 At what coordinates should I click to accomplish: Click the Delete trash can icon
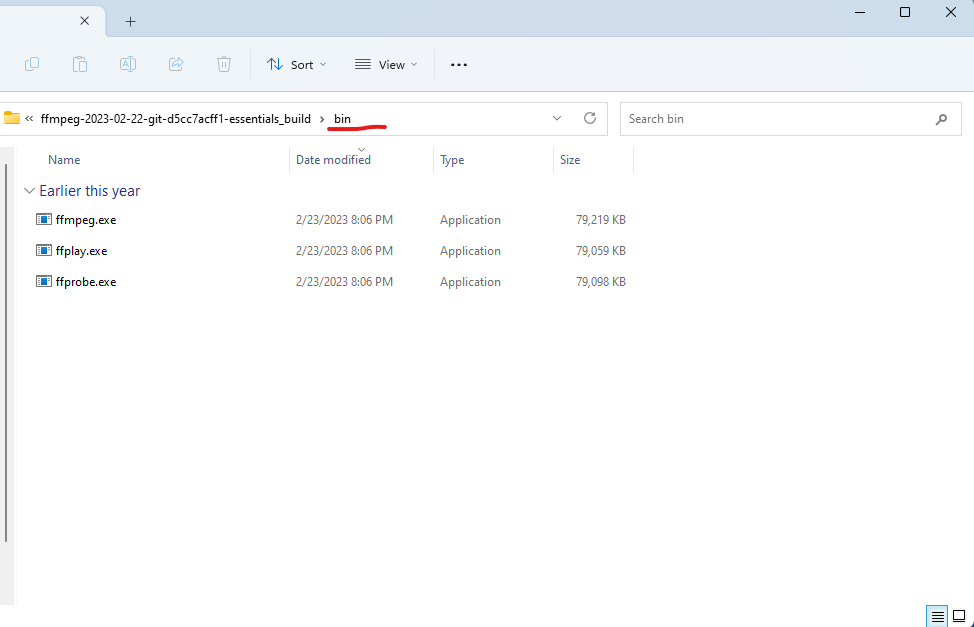tap(224, 64)
